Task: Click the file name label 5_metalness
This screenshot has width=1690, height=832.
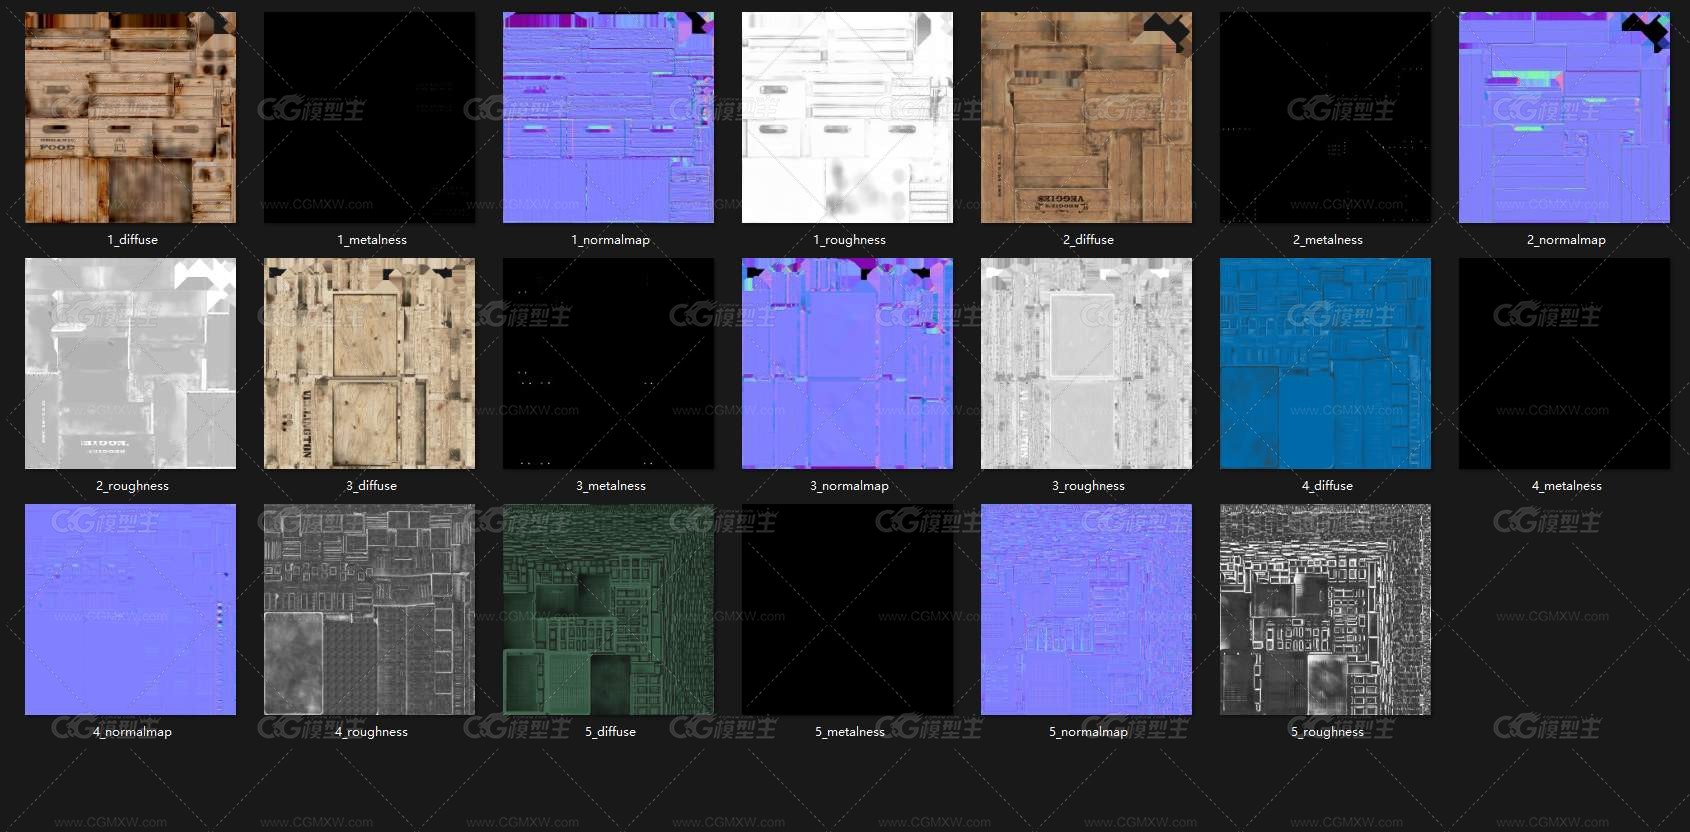Action: 849,732
